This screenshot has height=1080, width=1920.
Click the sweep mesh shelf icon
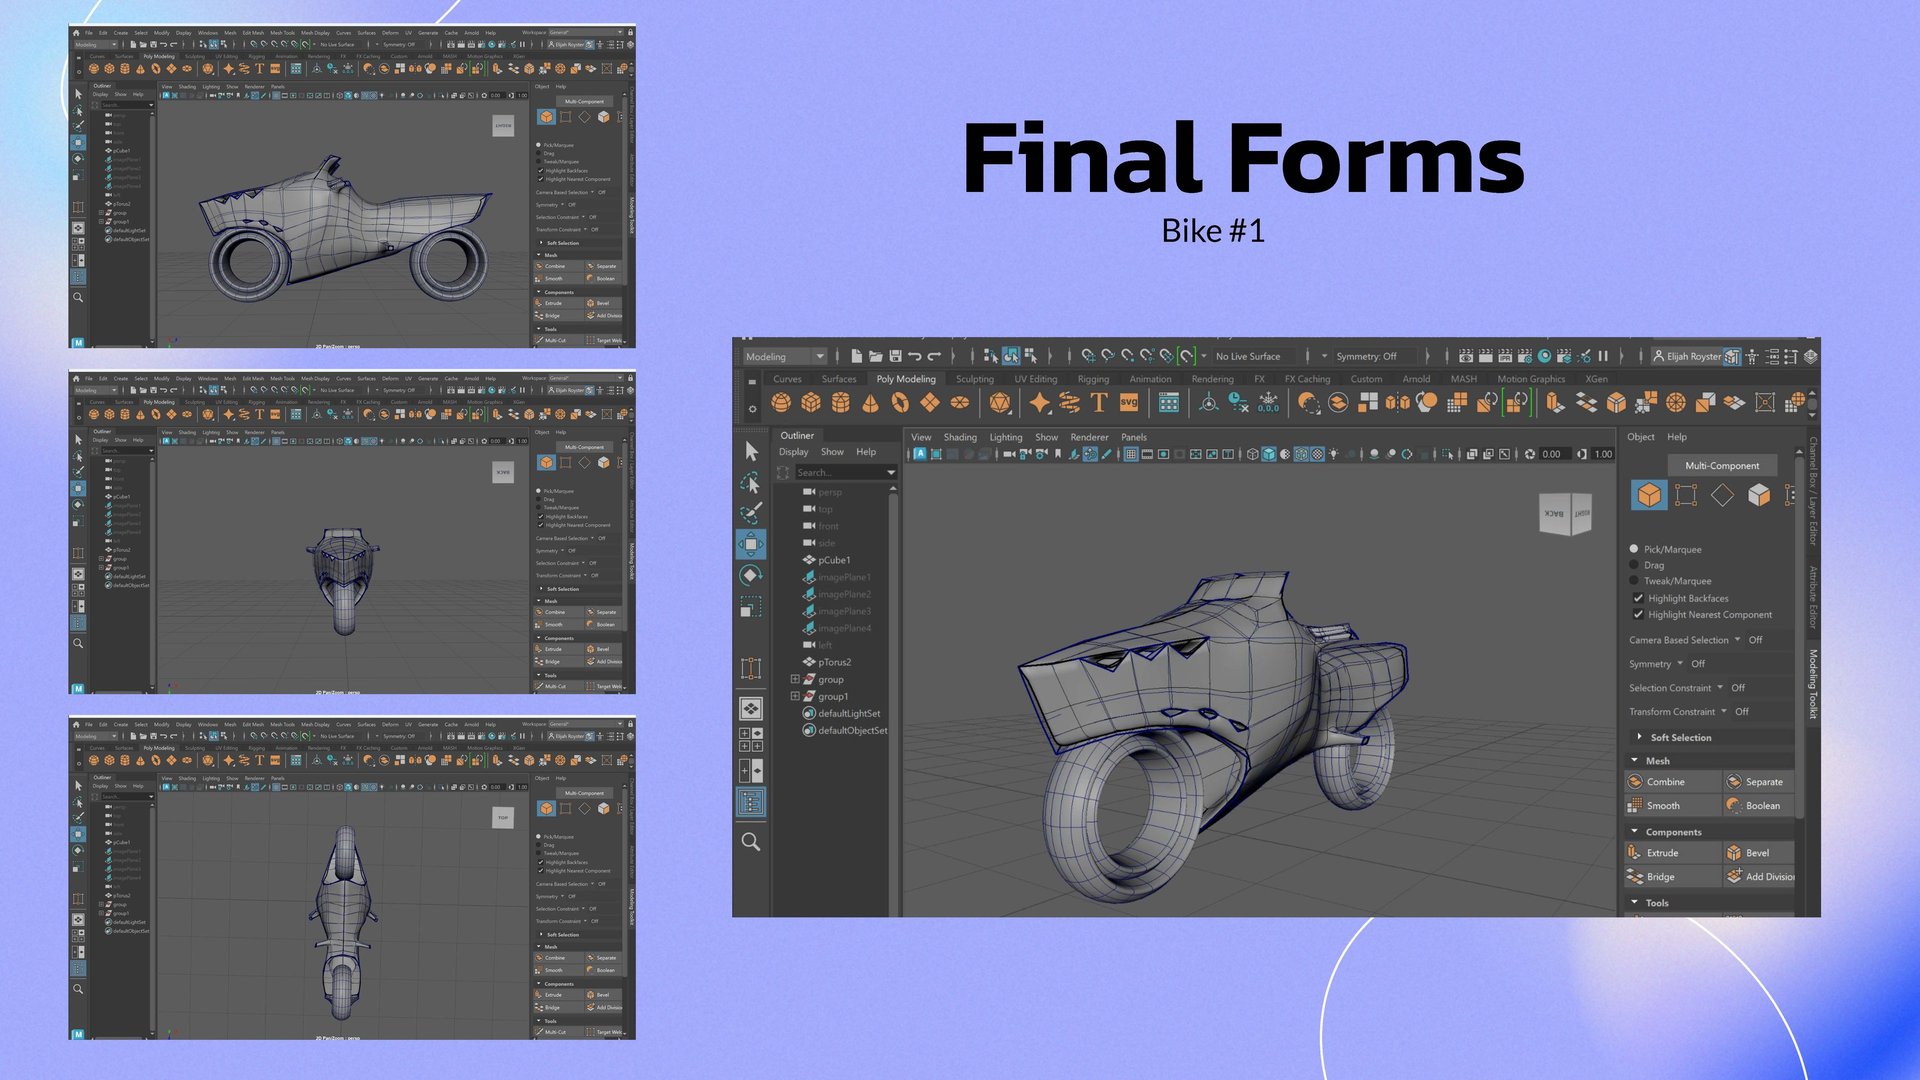click(1069, 402)
